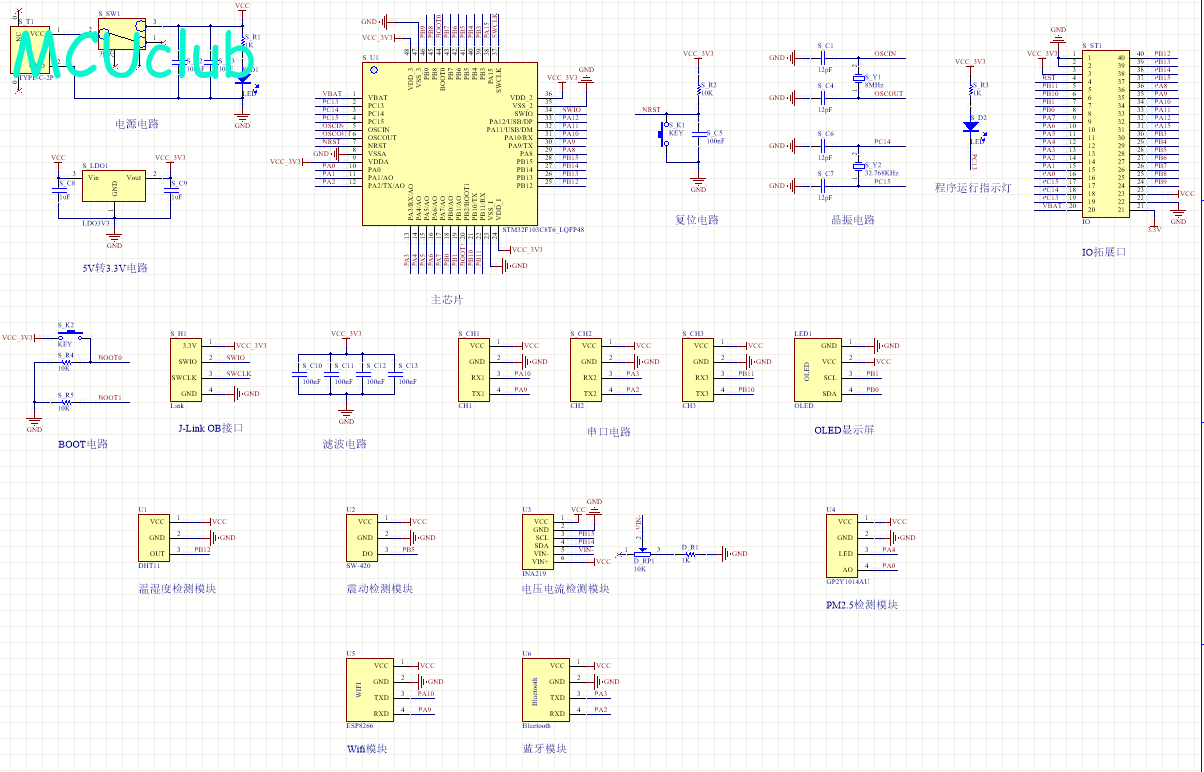Click the "IO拓展口" section label
Image resolution: width=1204 pixels, height=772 pixels.
point(1104,252)
